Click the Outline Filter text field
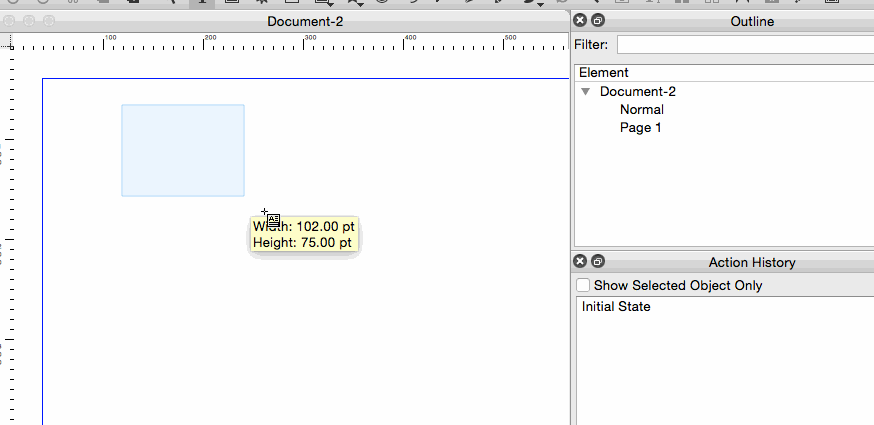Viewport: 874px width, 425px height. [744, 45]
